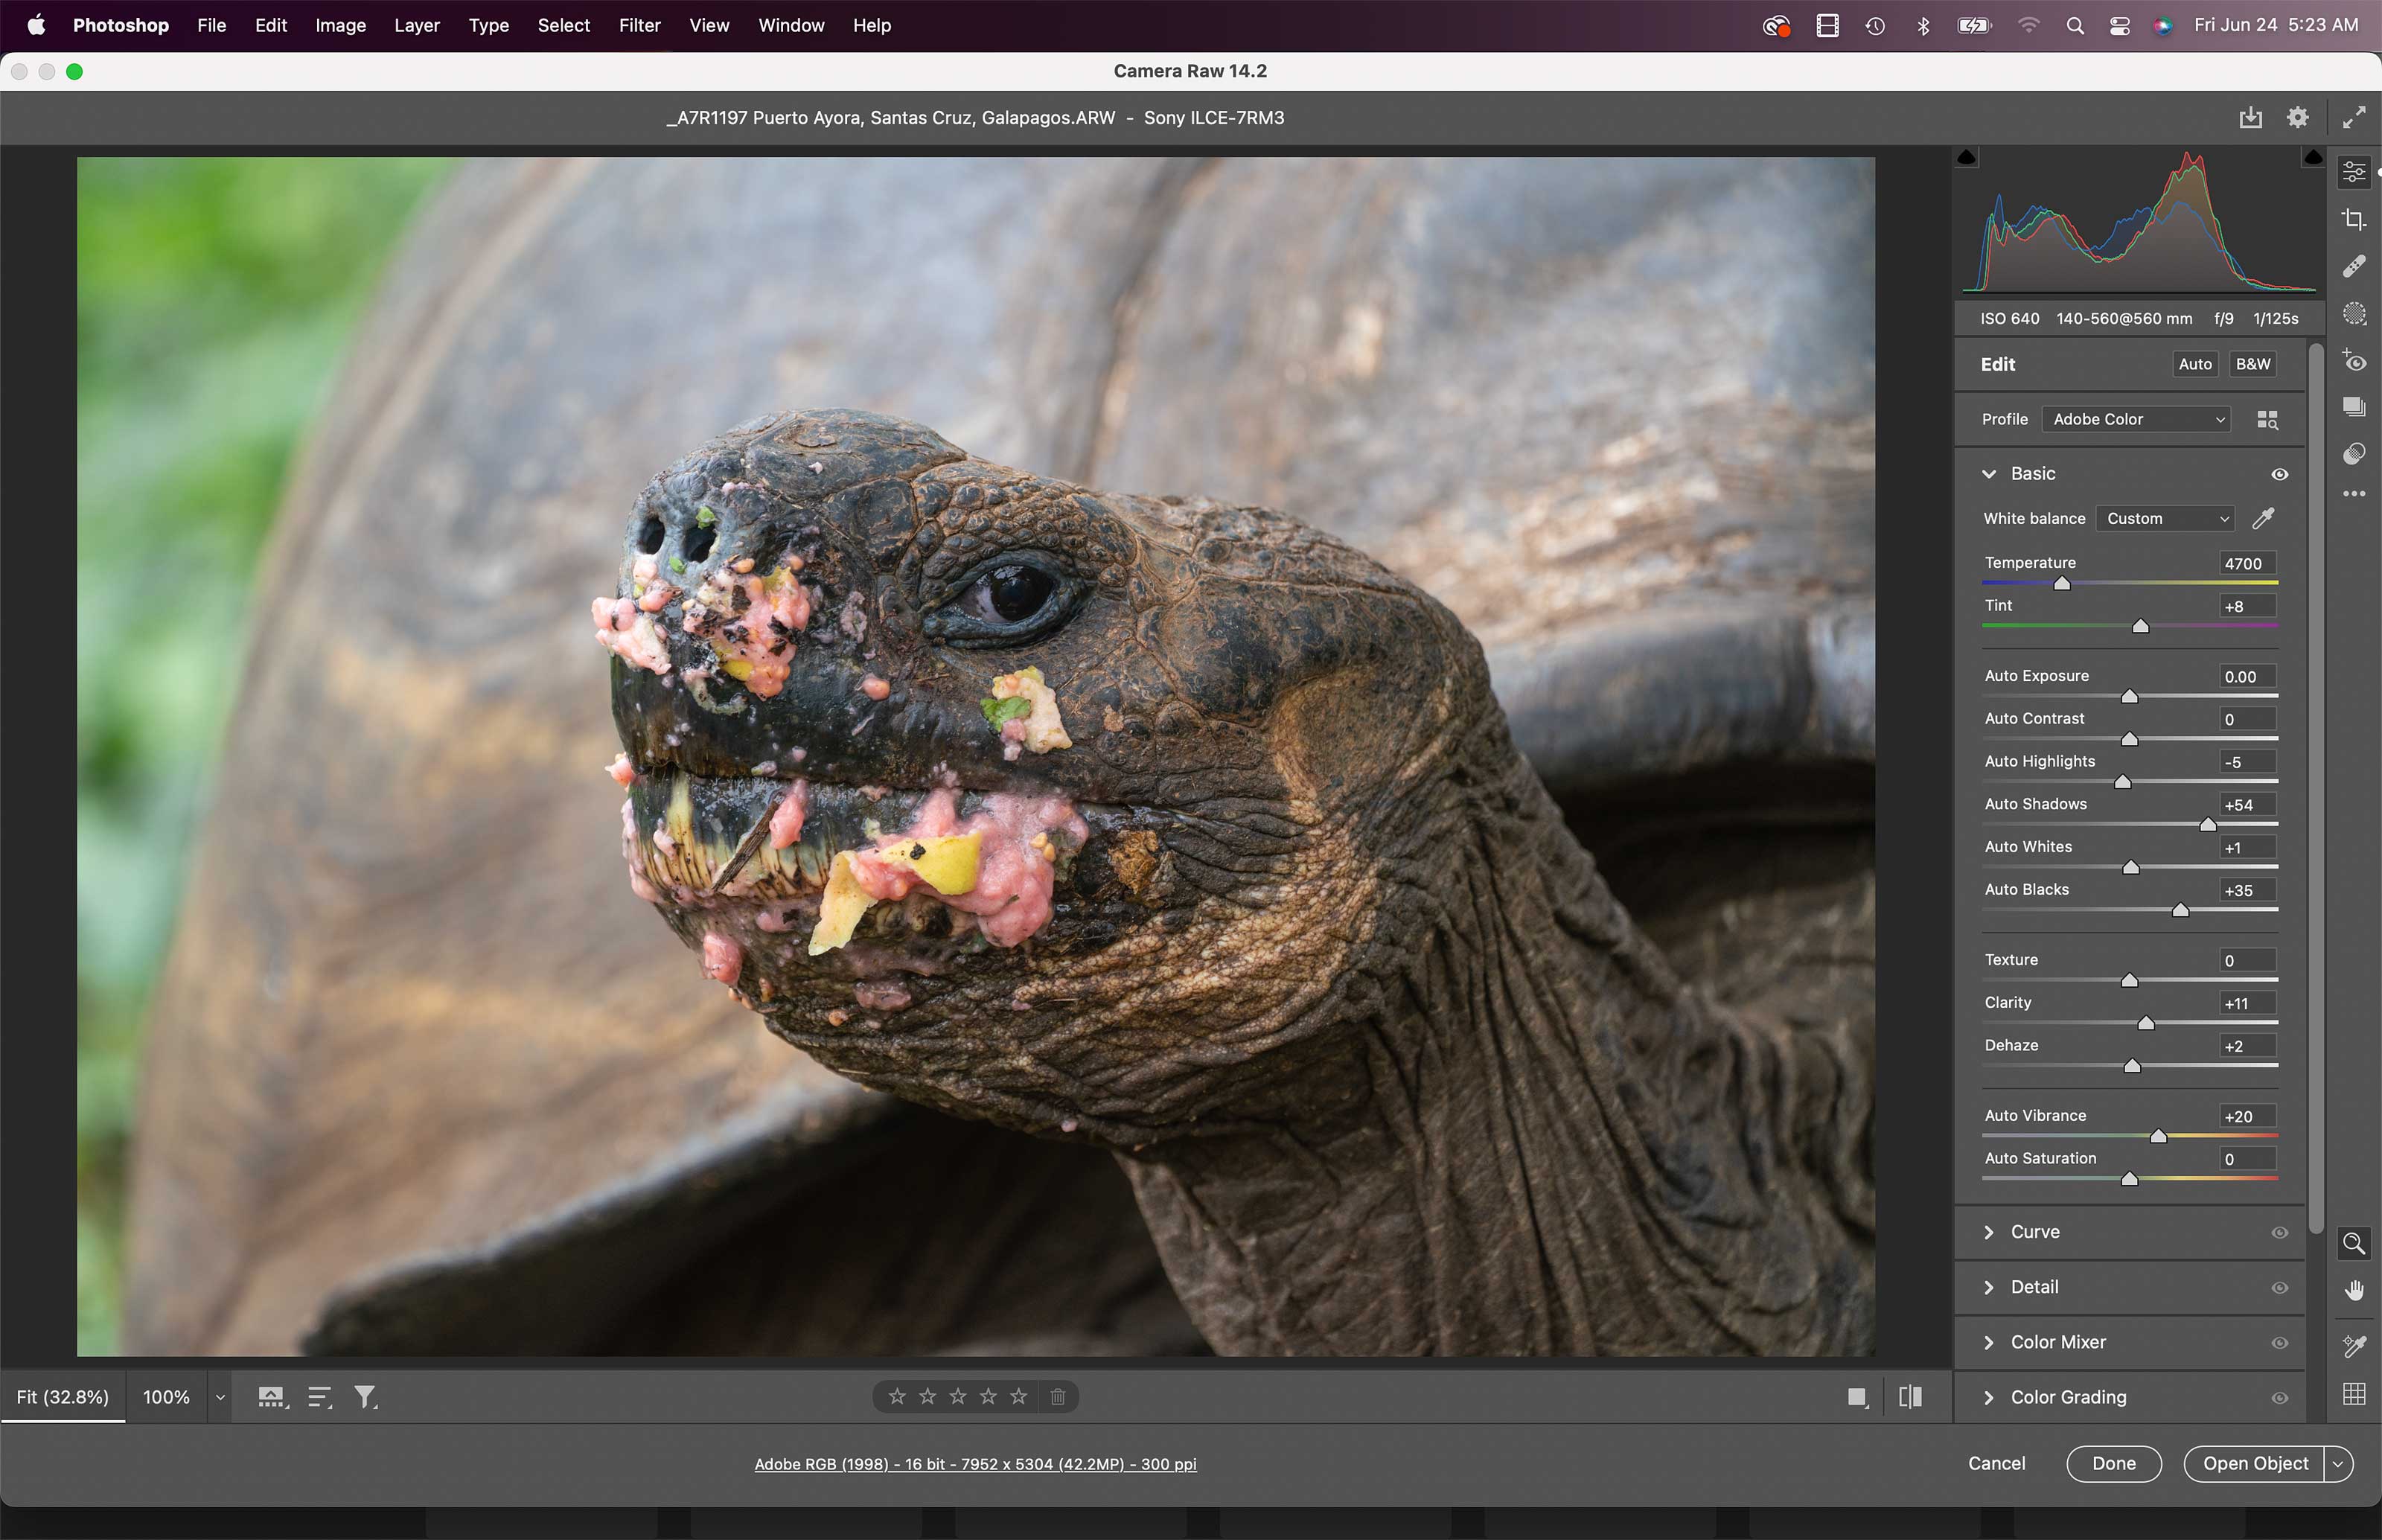Click the edit panel vertical scrollbar
The height and width of the screenshot is (1540, 2382).
coord(2315,790)
